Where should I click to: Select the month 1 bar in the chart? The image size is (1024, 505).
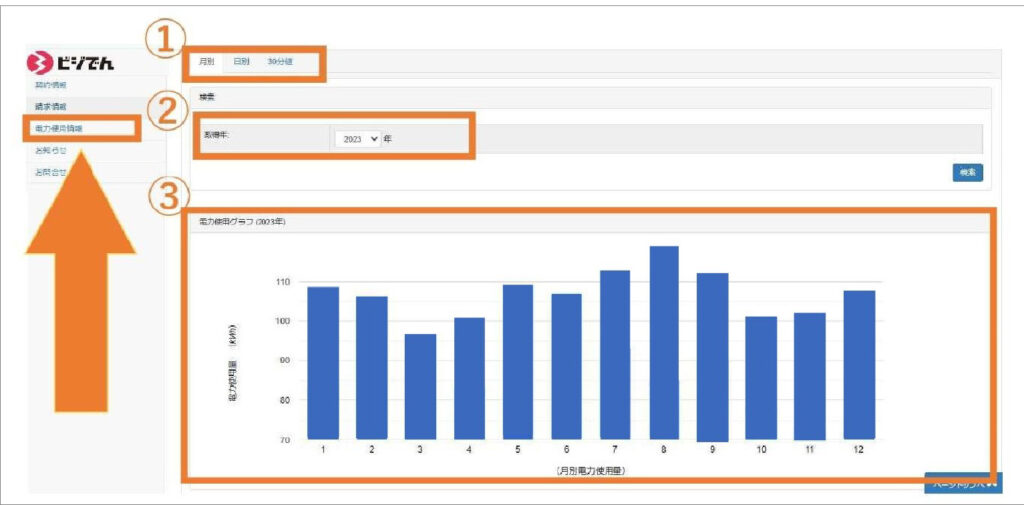point(323,362)
